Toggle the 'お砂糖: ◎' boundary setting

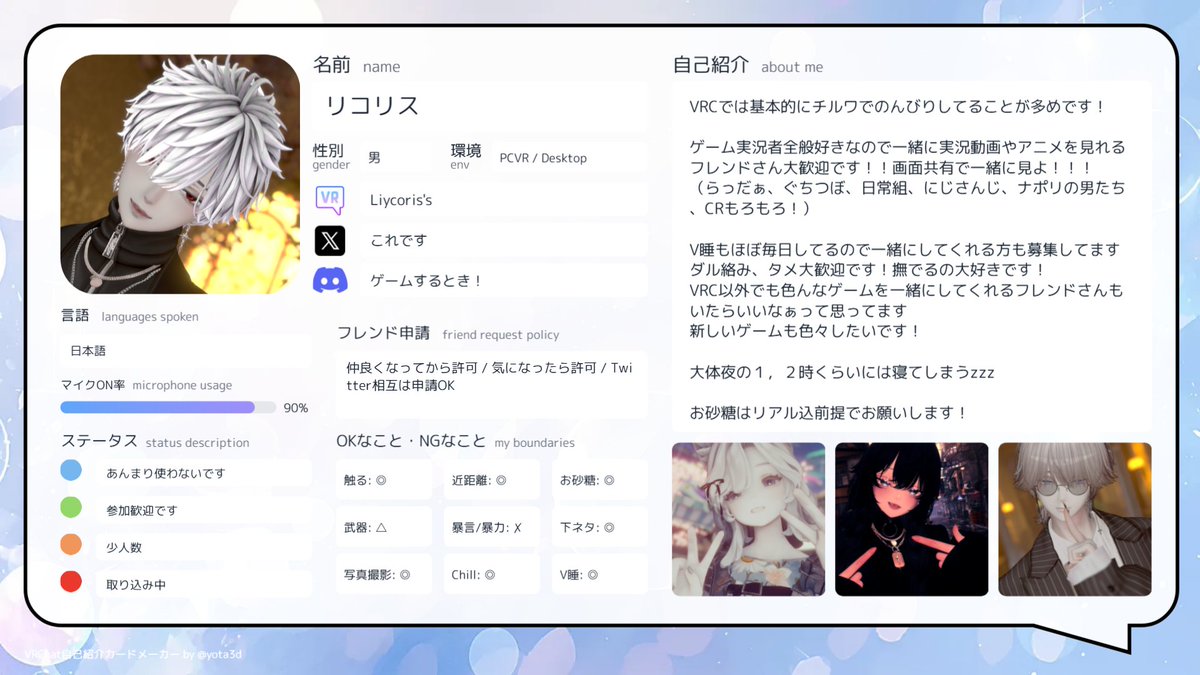tap(599, 480)
